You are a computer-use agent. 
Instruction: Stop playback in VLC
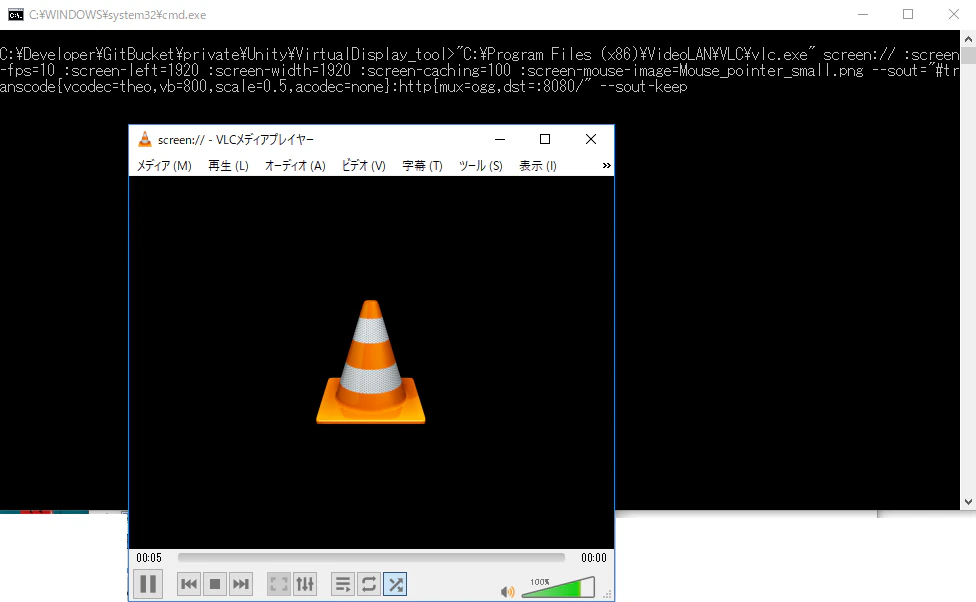pos(215,584)
